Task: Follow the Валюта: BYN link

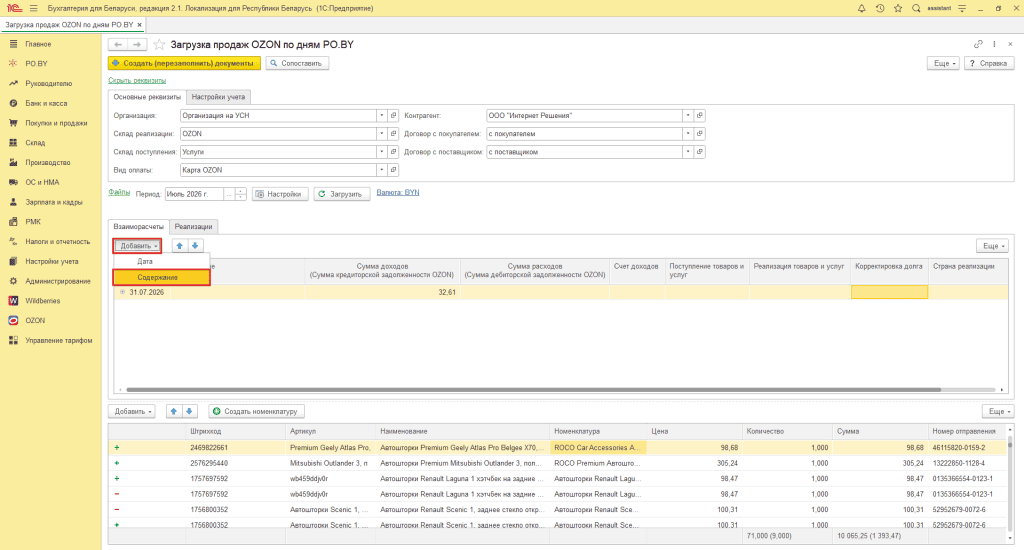Action: click(x=398, y=193)
